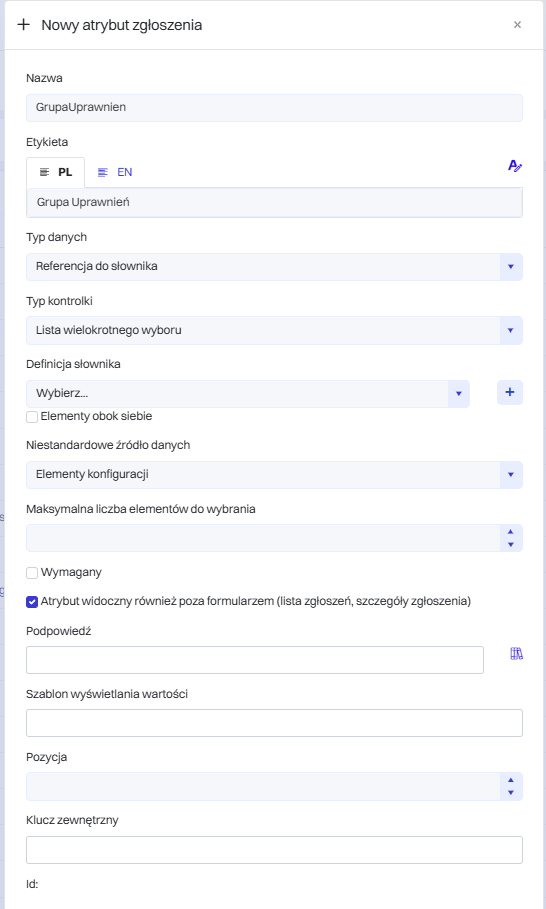546x909 pixels.
Task: Increase the Pozycja value with up arrow
Action: tap(511, 780)
